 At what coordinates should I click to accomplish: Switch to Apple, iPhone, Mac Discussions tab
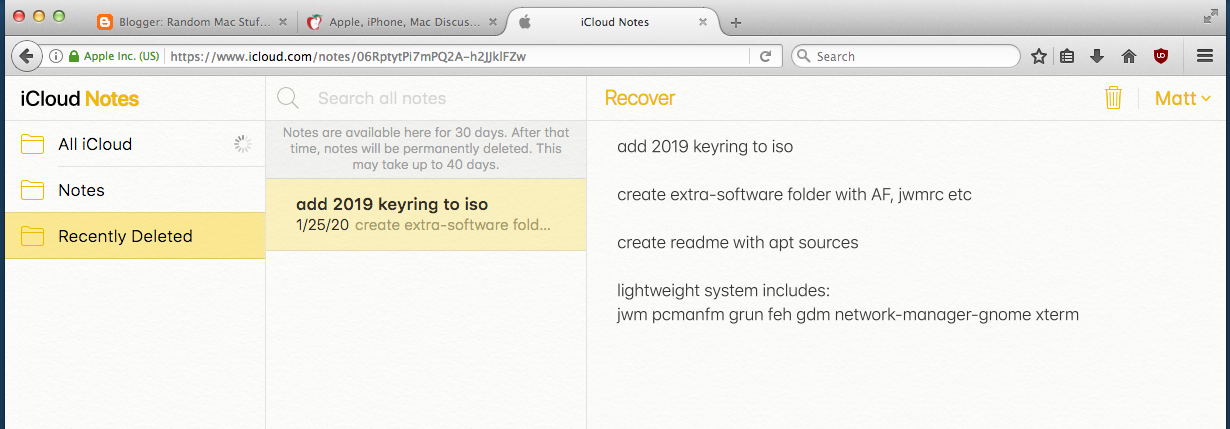[399, 22]
